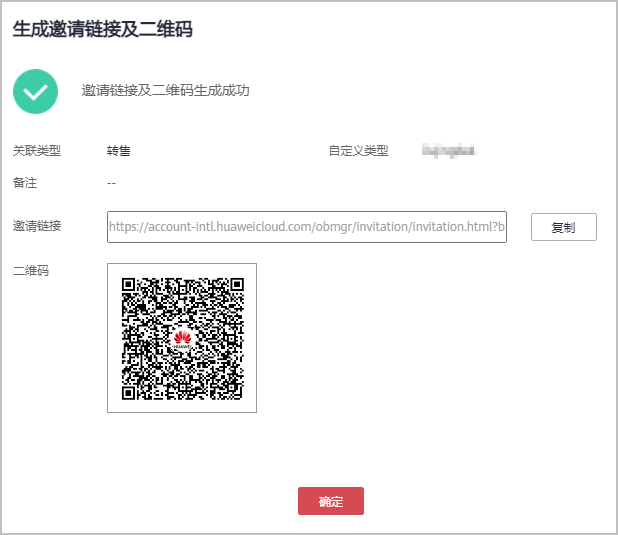Click the 复制 copy button
618x535 pixels.
coord(564,227)
